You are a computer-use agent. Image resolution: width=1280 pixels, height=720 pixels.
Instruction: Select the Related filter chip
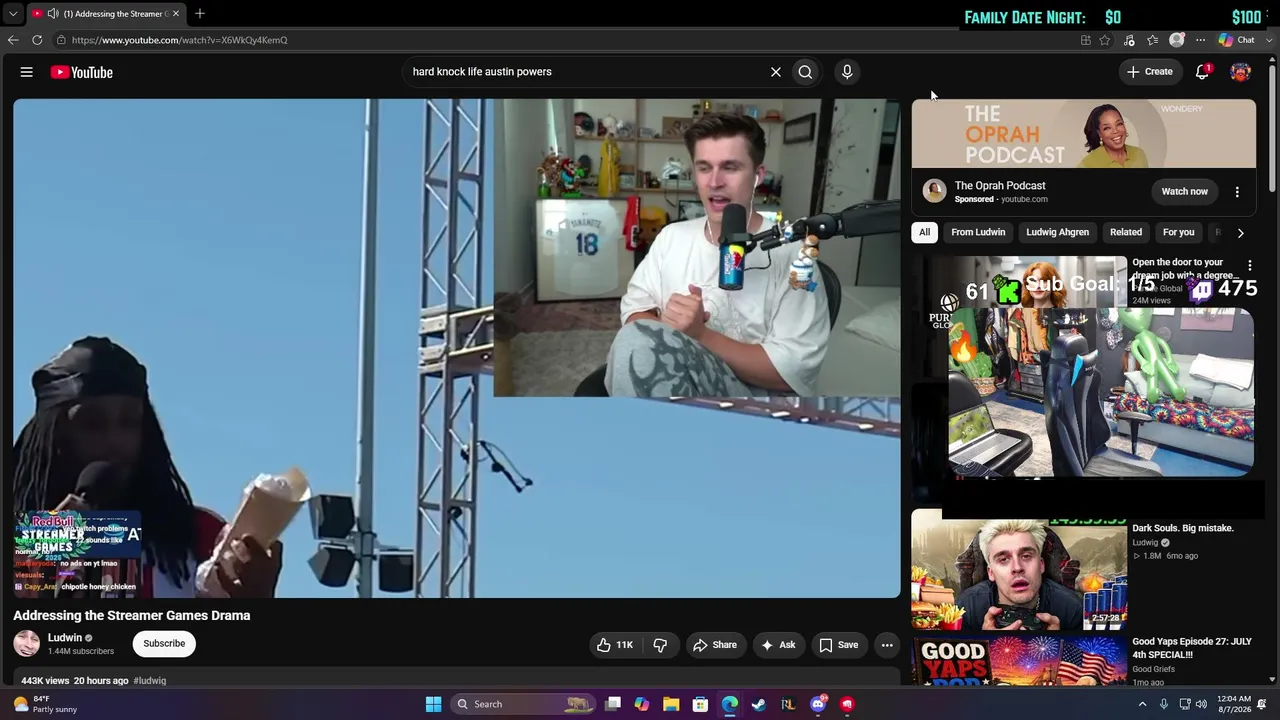pos(1126,233)
